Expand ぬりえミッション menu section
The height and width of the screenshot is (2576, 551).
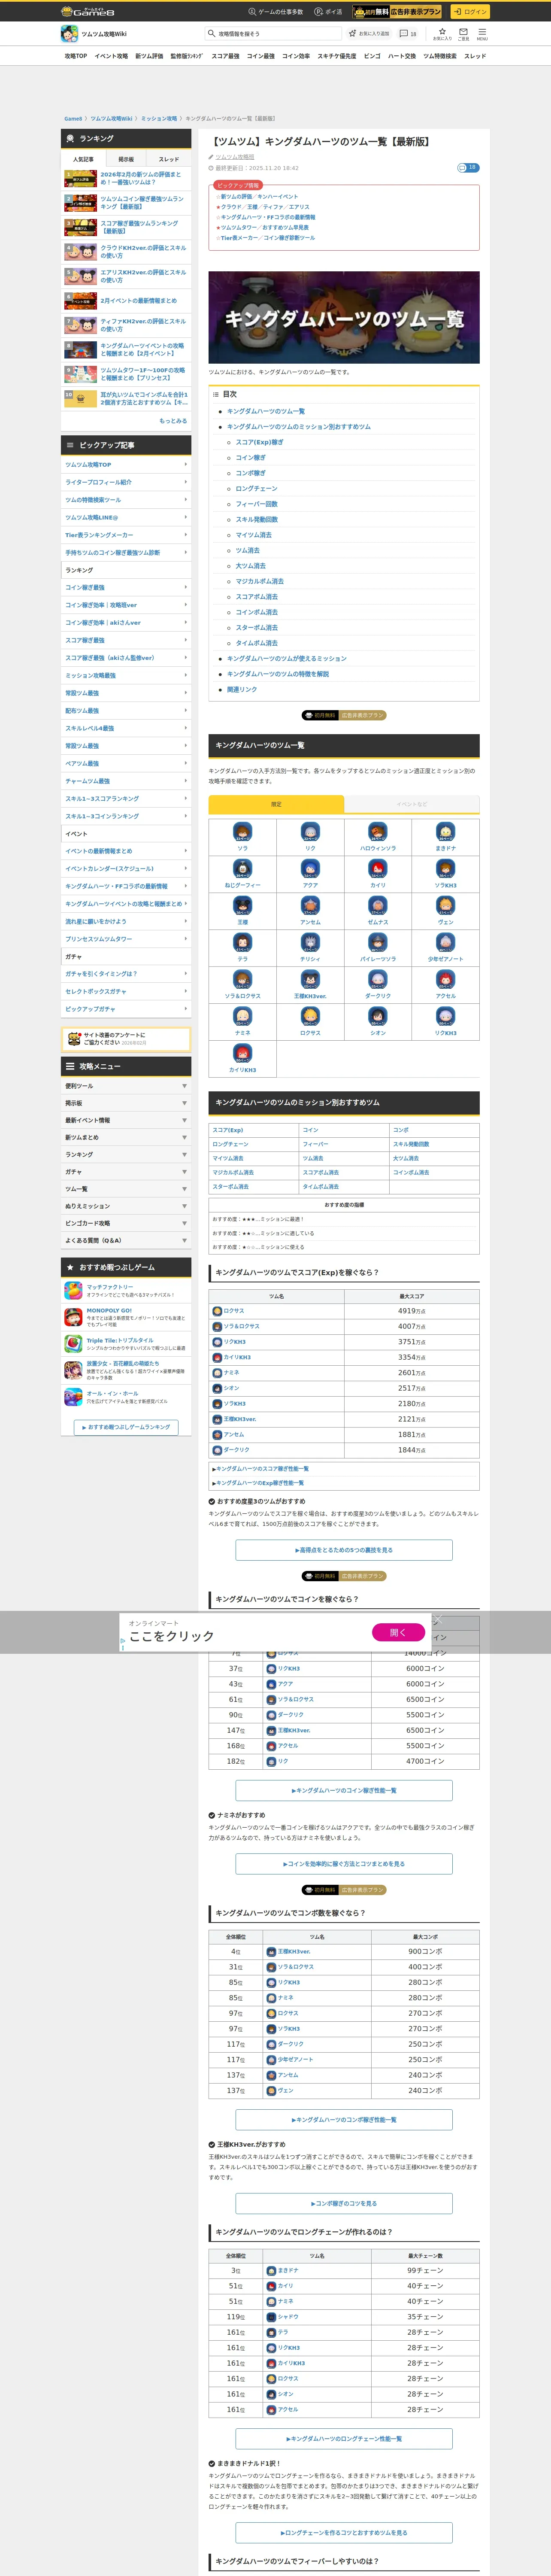tap(126, 1206)
